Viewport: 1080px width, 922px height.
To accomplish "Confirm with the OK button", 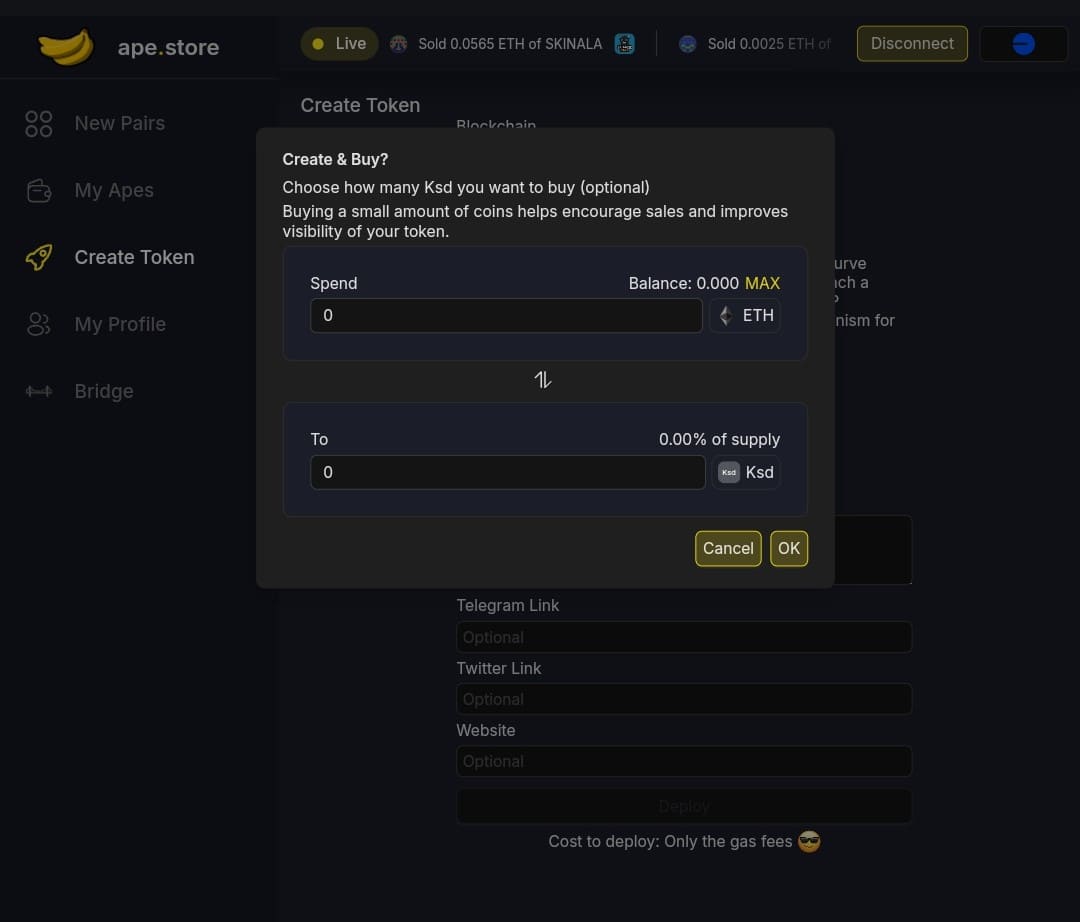I will 789,548.
